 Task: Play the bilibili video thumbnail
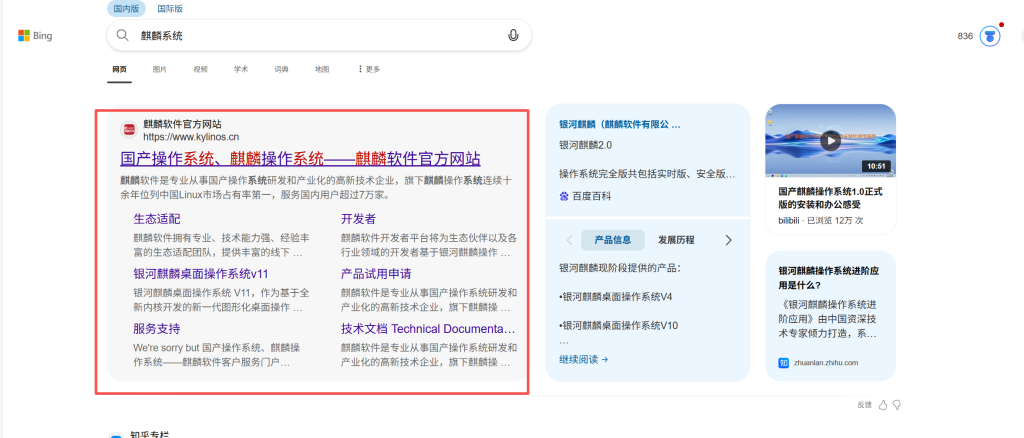pos(830,141)
